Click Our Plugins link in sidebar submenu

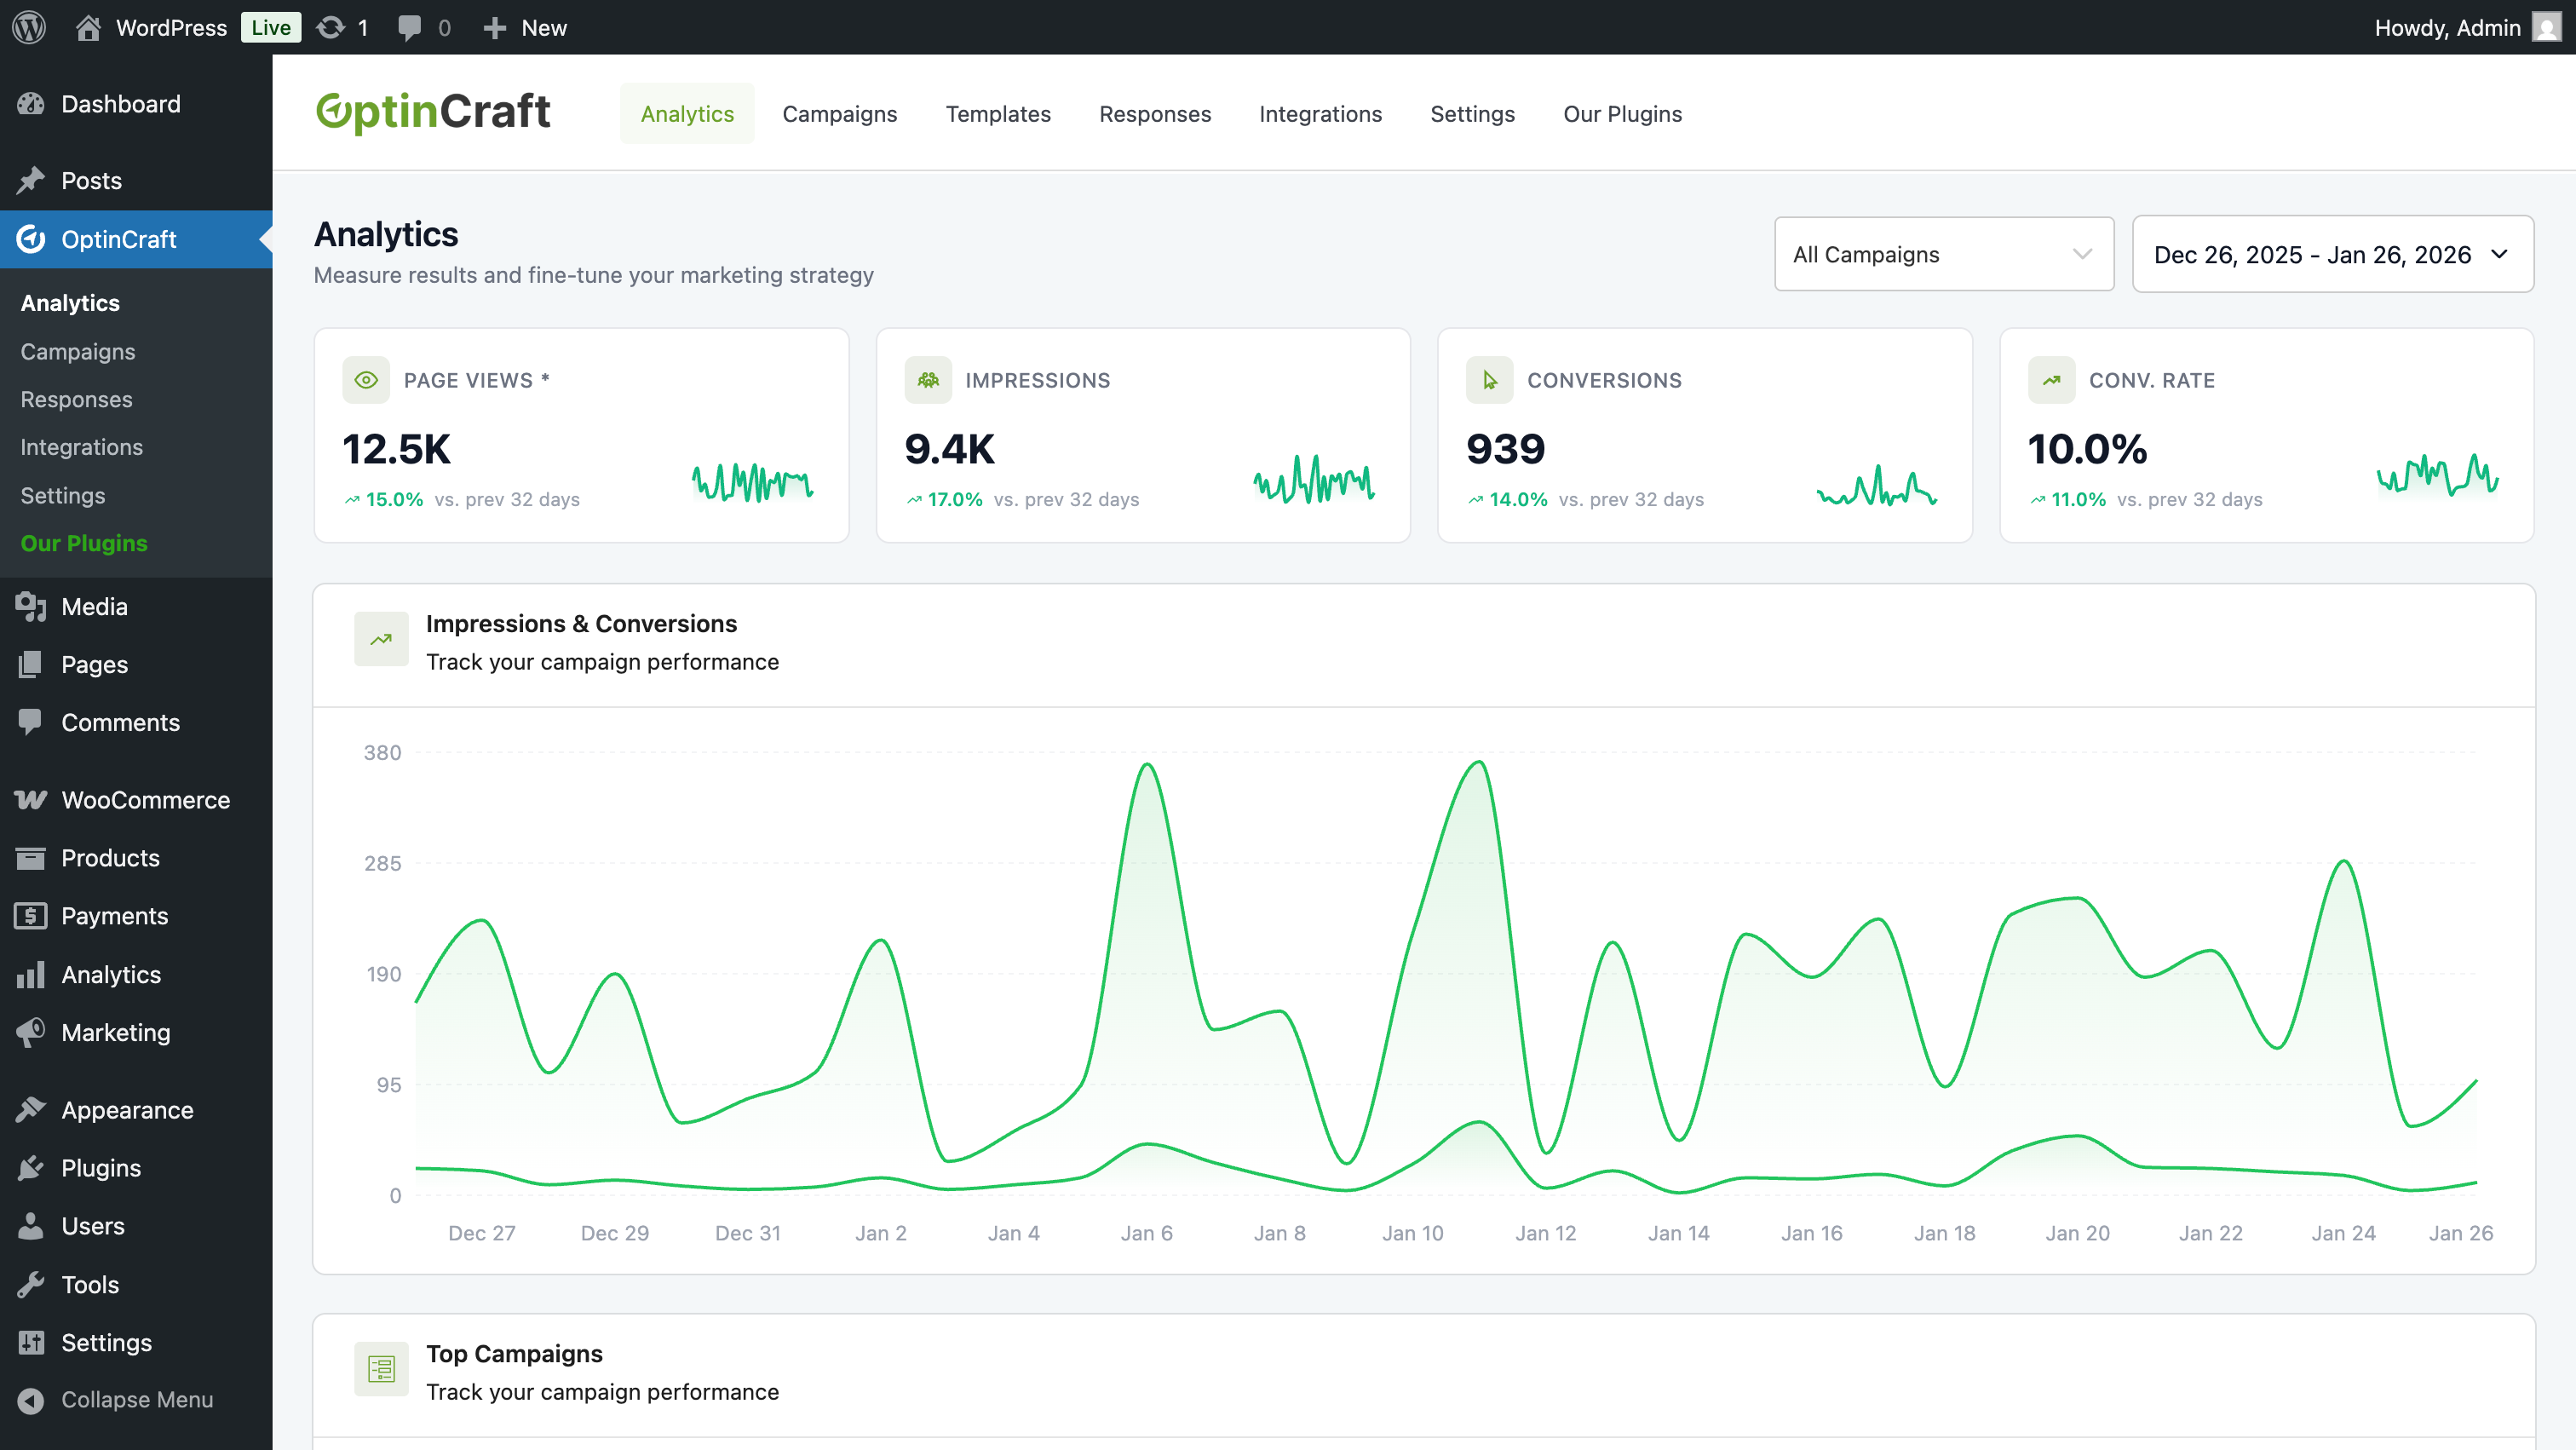click(84, 543)
